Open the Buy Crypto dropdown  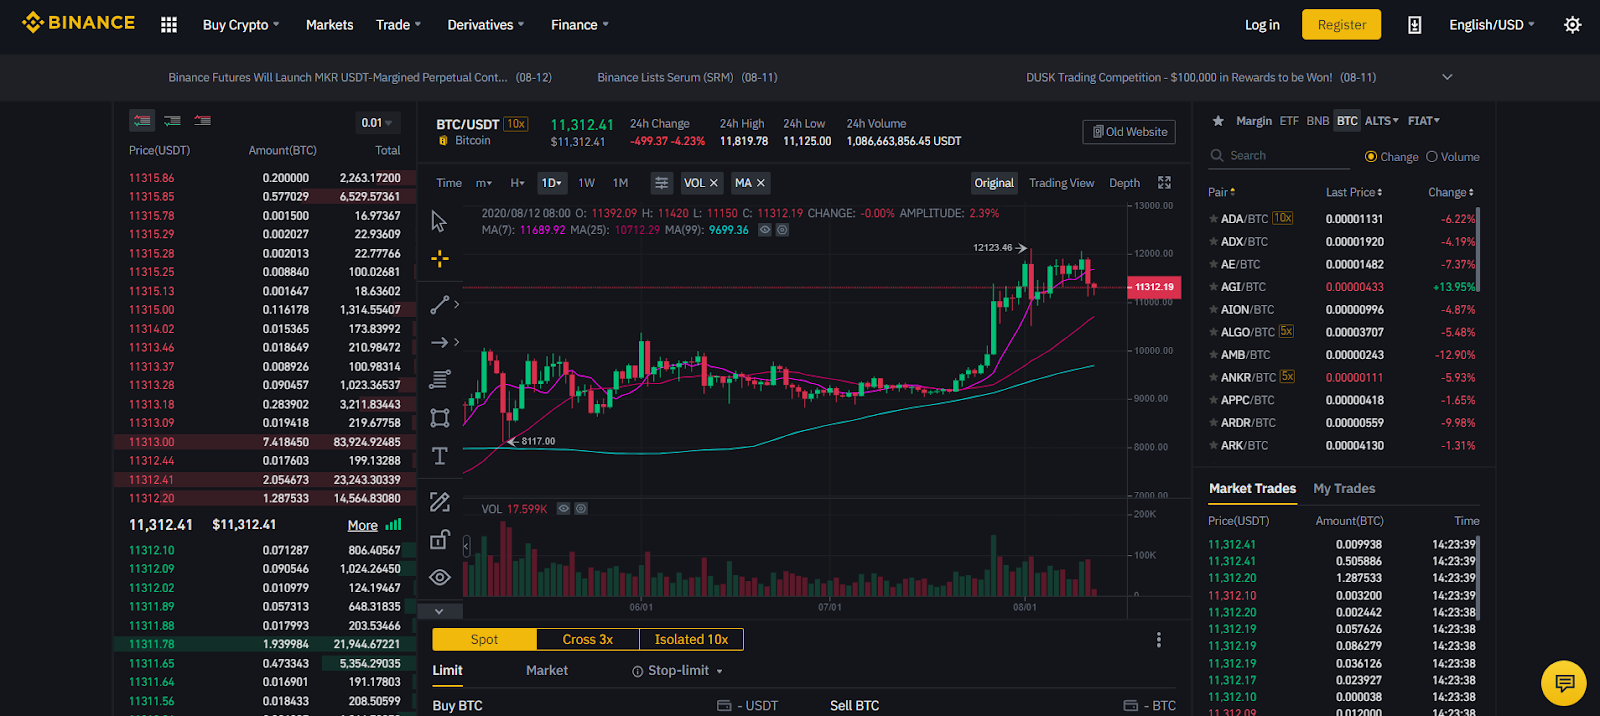tap(241, 25)
